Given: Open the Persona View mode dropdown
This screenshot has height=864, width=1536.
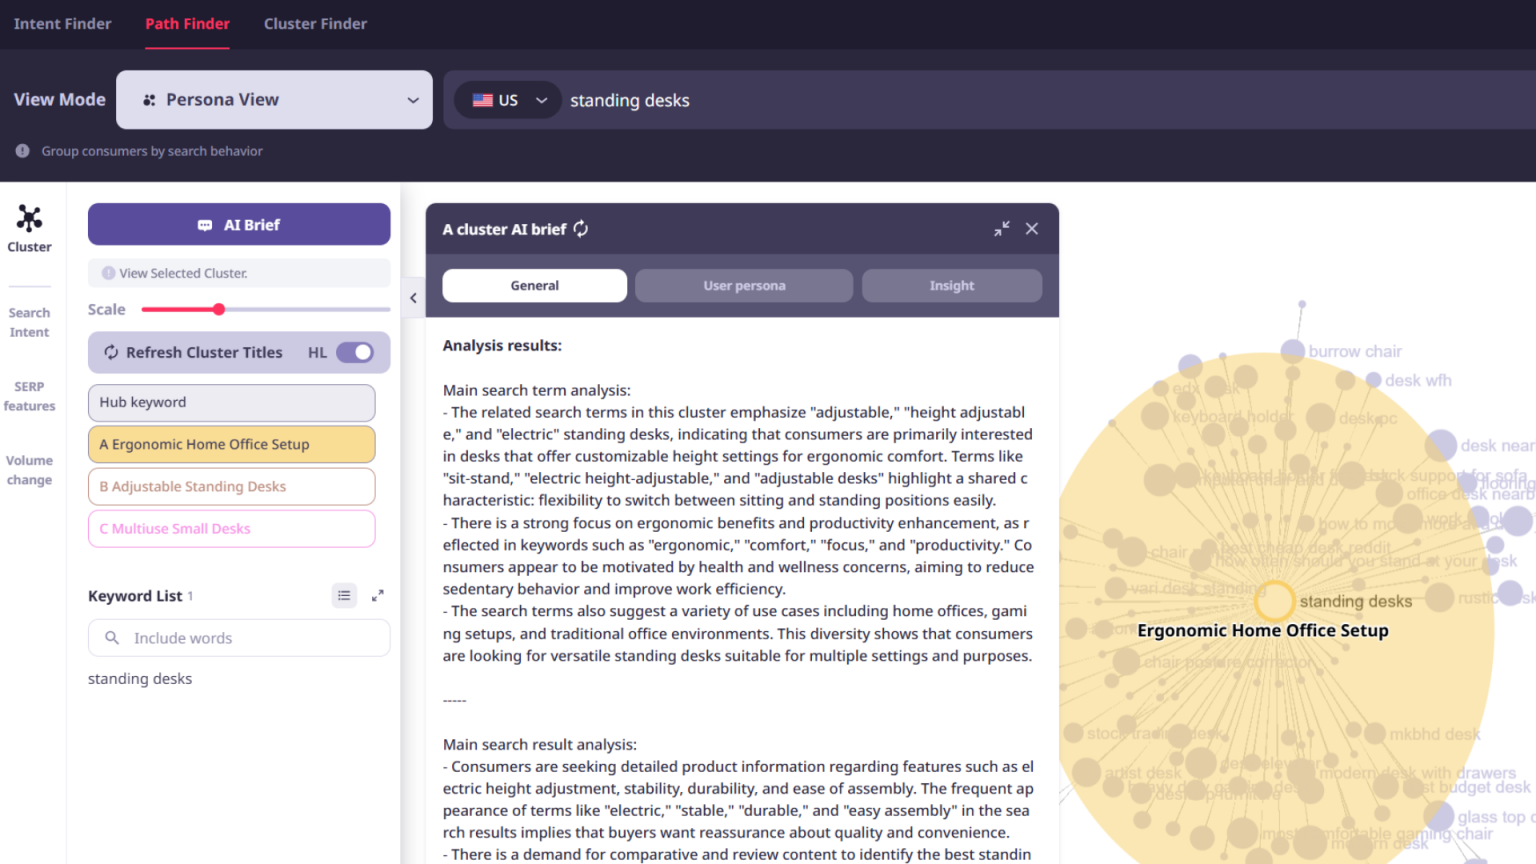Looking at the screenshot, I should point(273,99).
